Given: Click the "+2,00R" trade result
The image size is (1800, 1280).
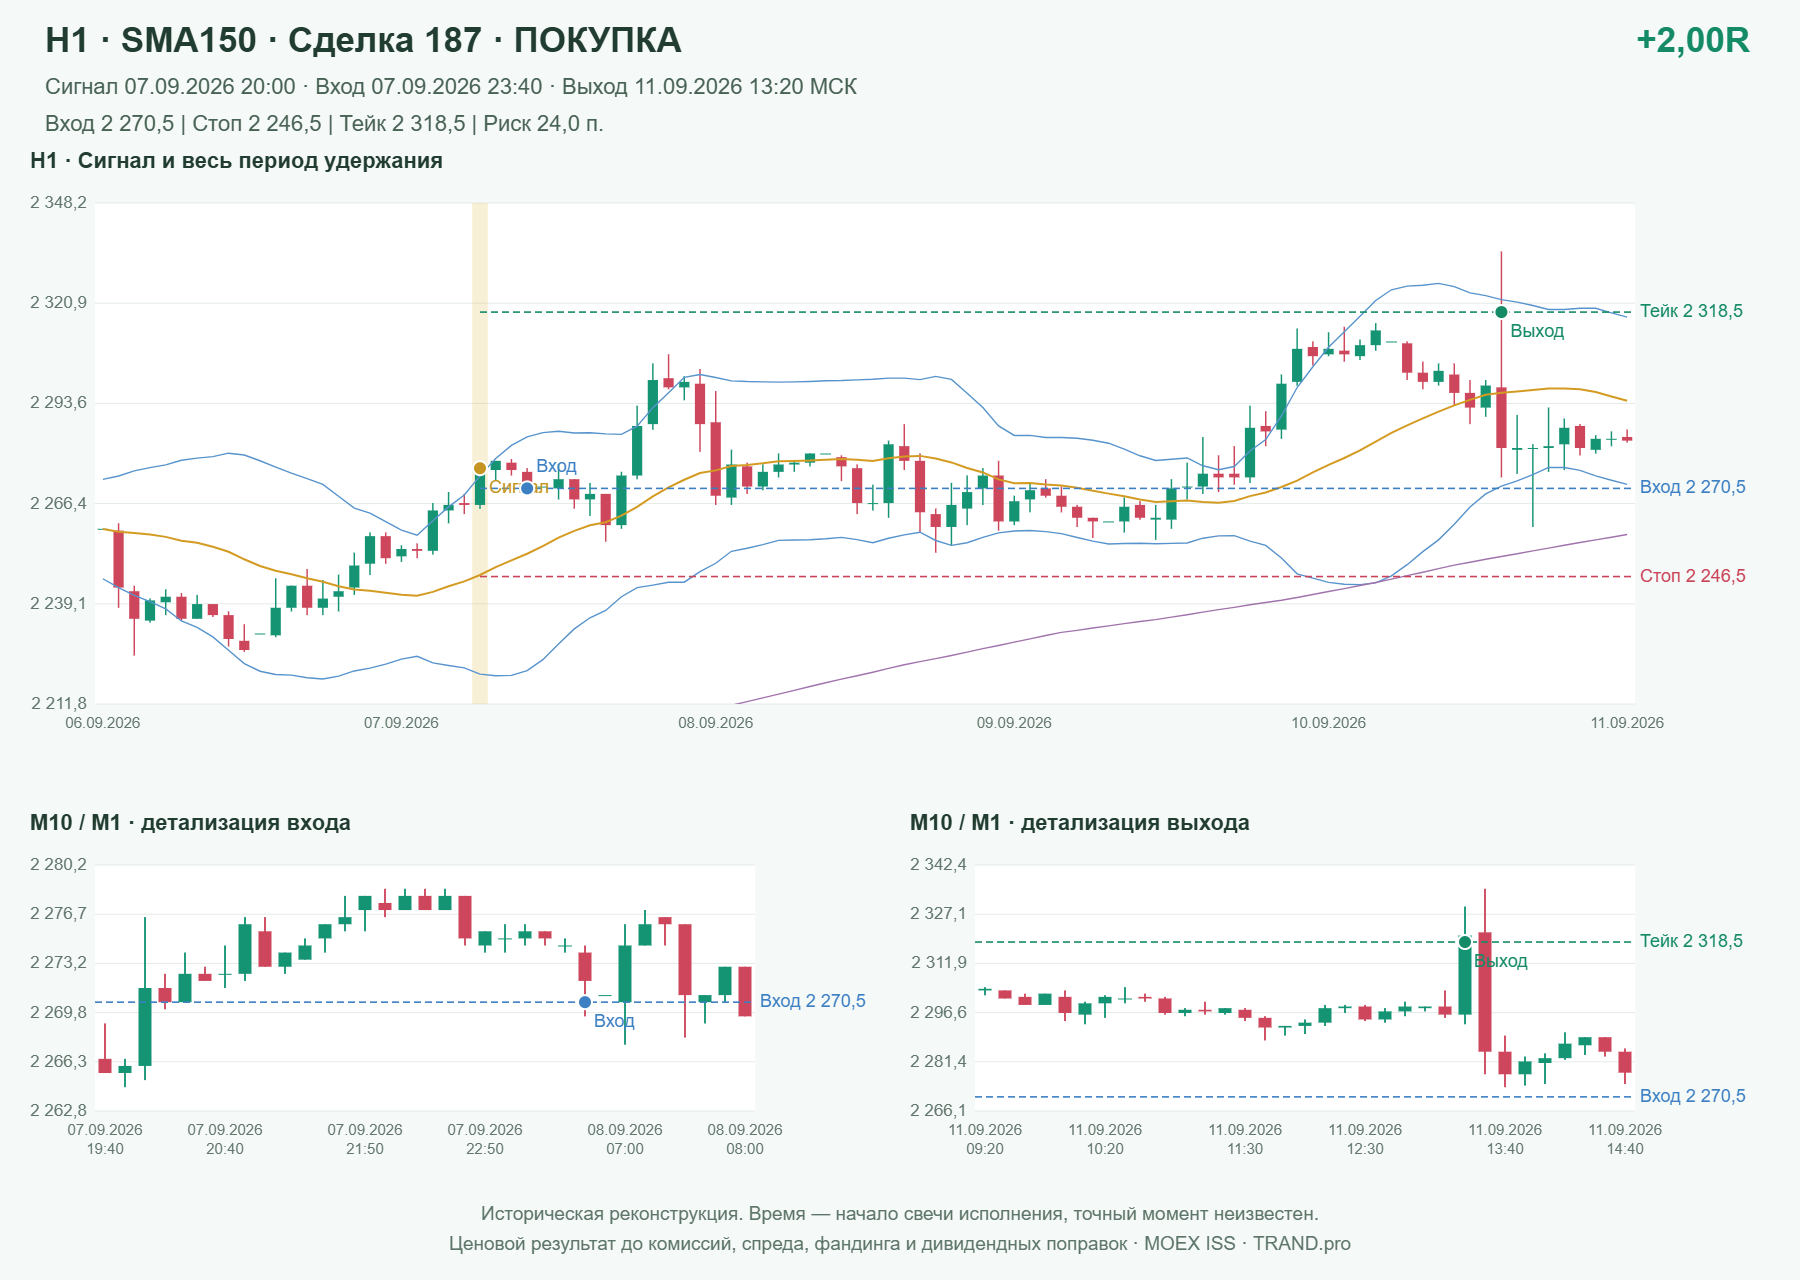Looking at the screenshot, I should click(1692, 40).
